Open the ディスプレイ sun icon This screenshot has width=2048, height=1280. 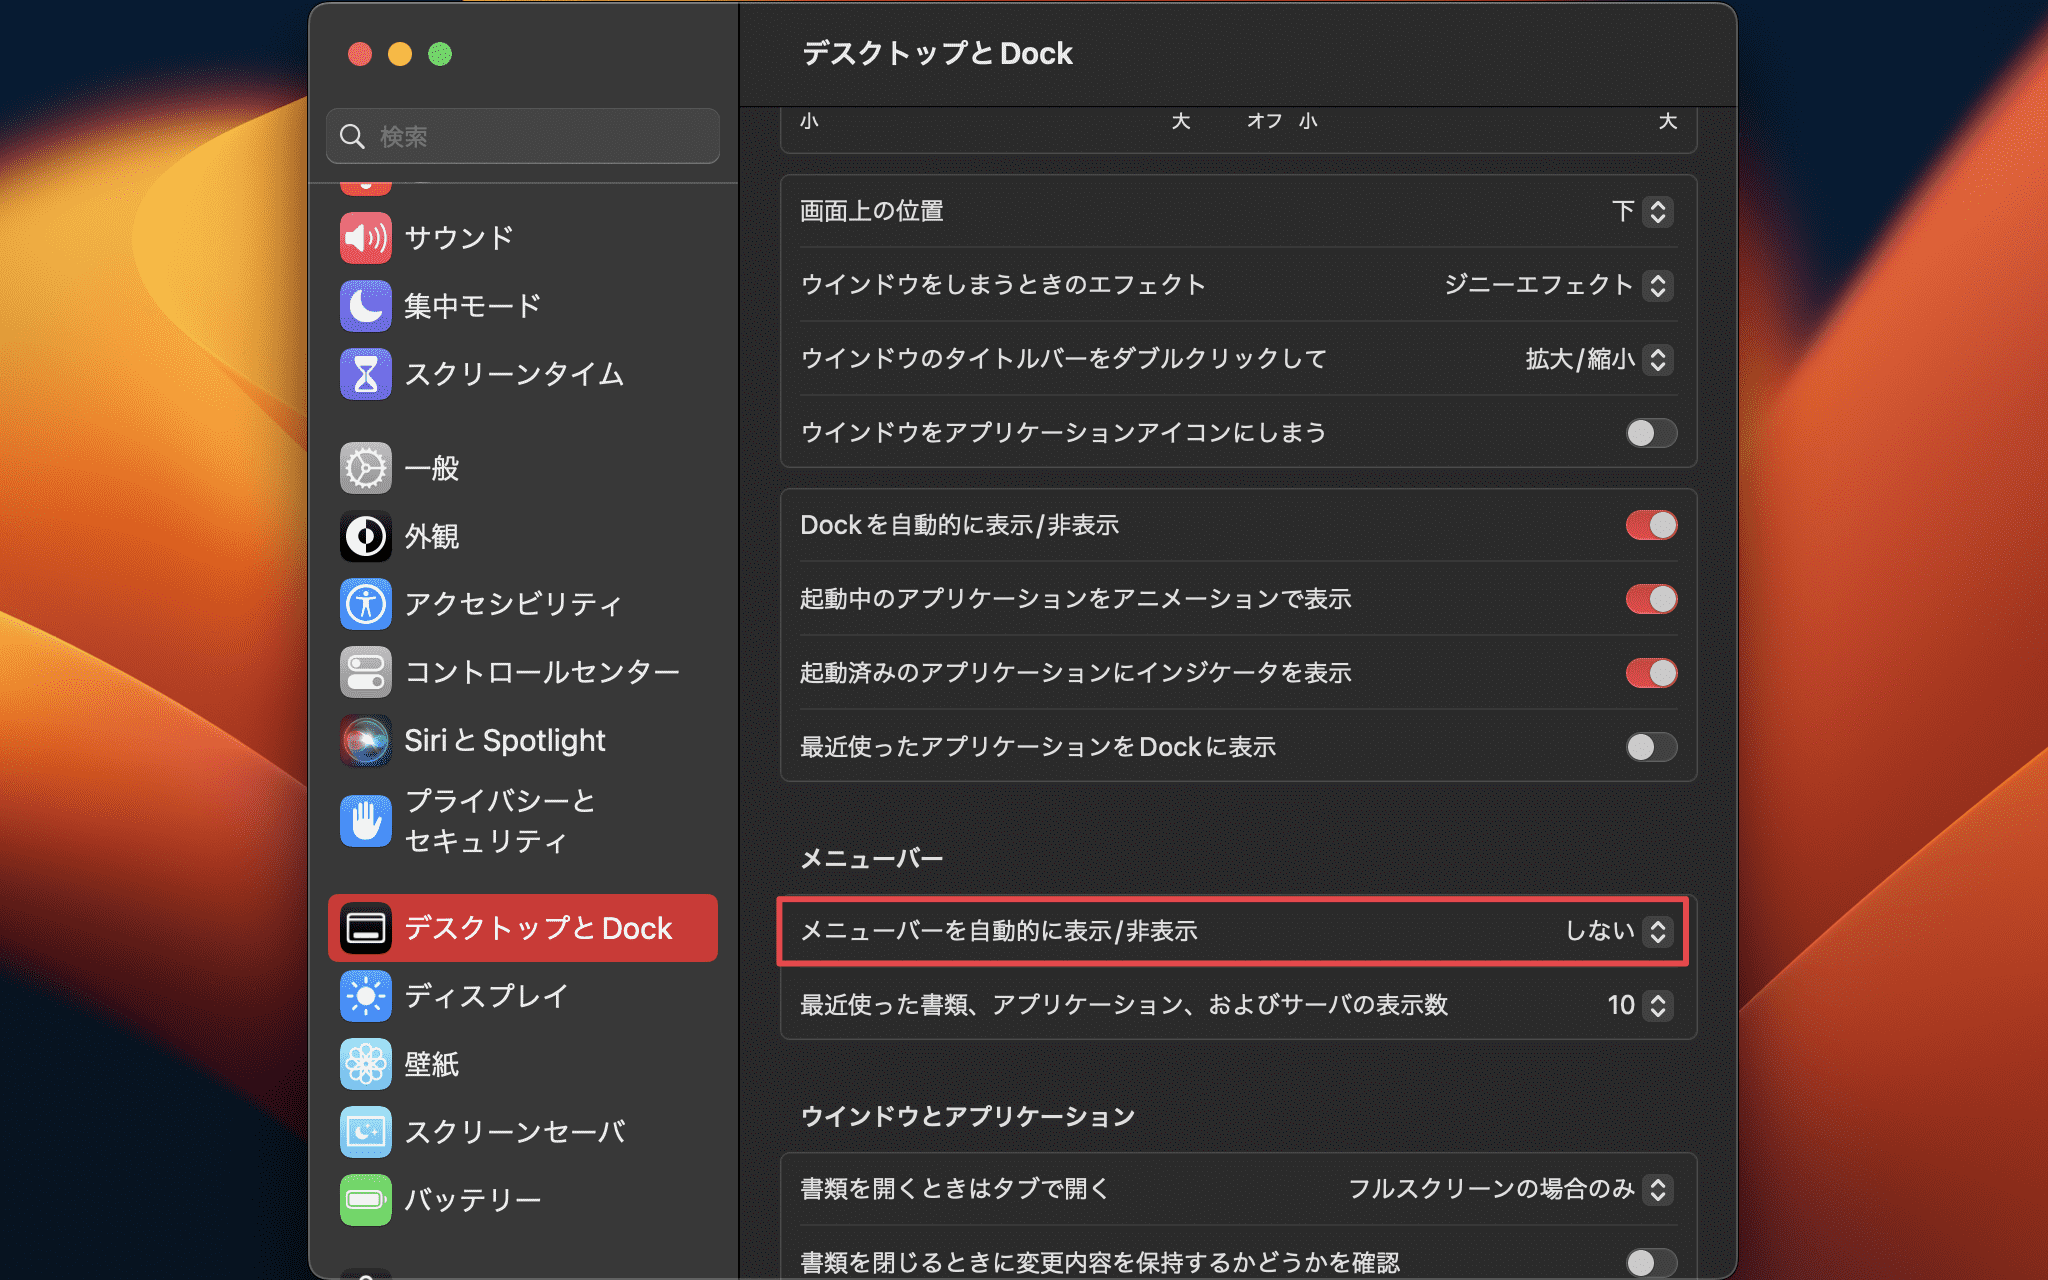tap(366, 996)
